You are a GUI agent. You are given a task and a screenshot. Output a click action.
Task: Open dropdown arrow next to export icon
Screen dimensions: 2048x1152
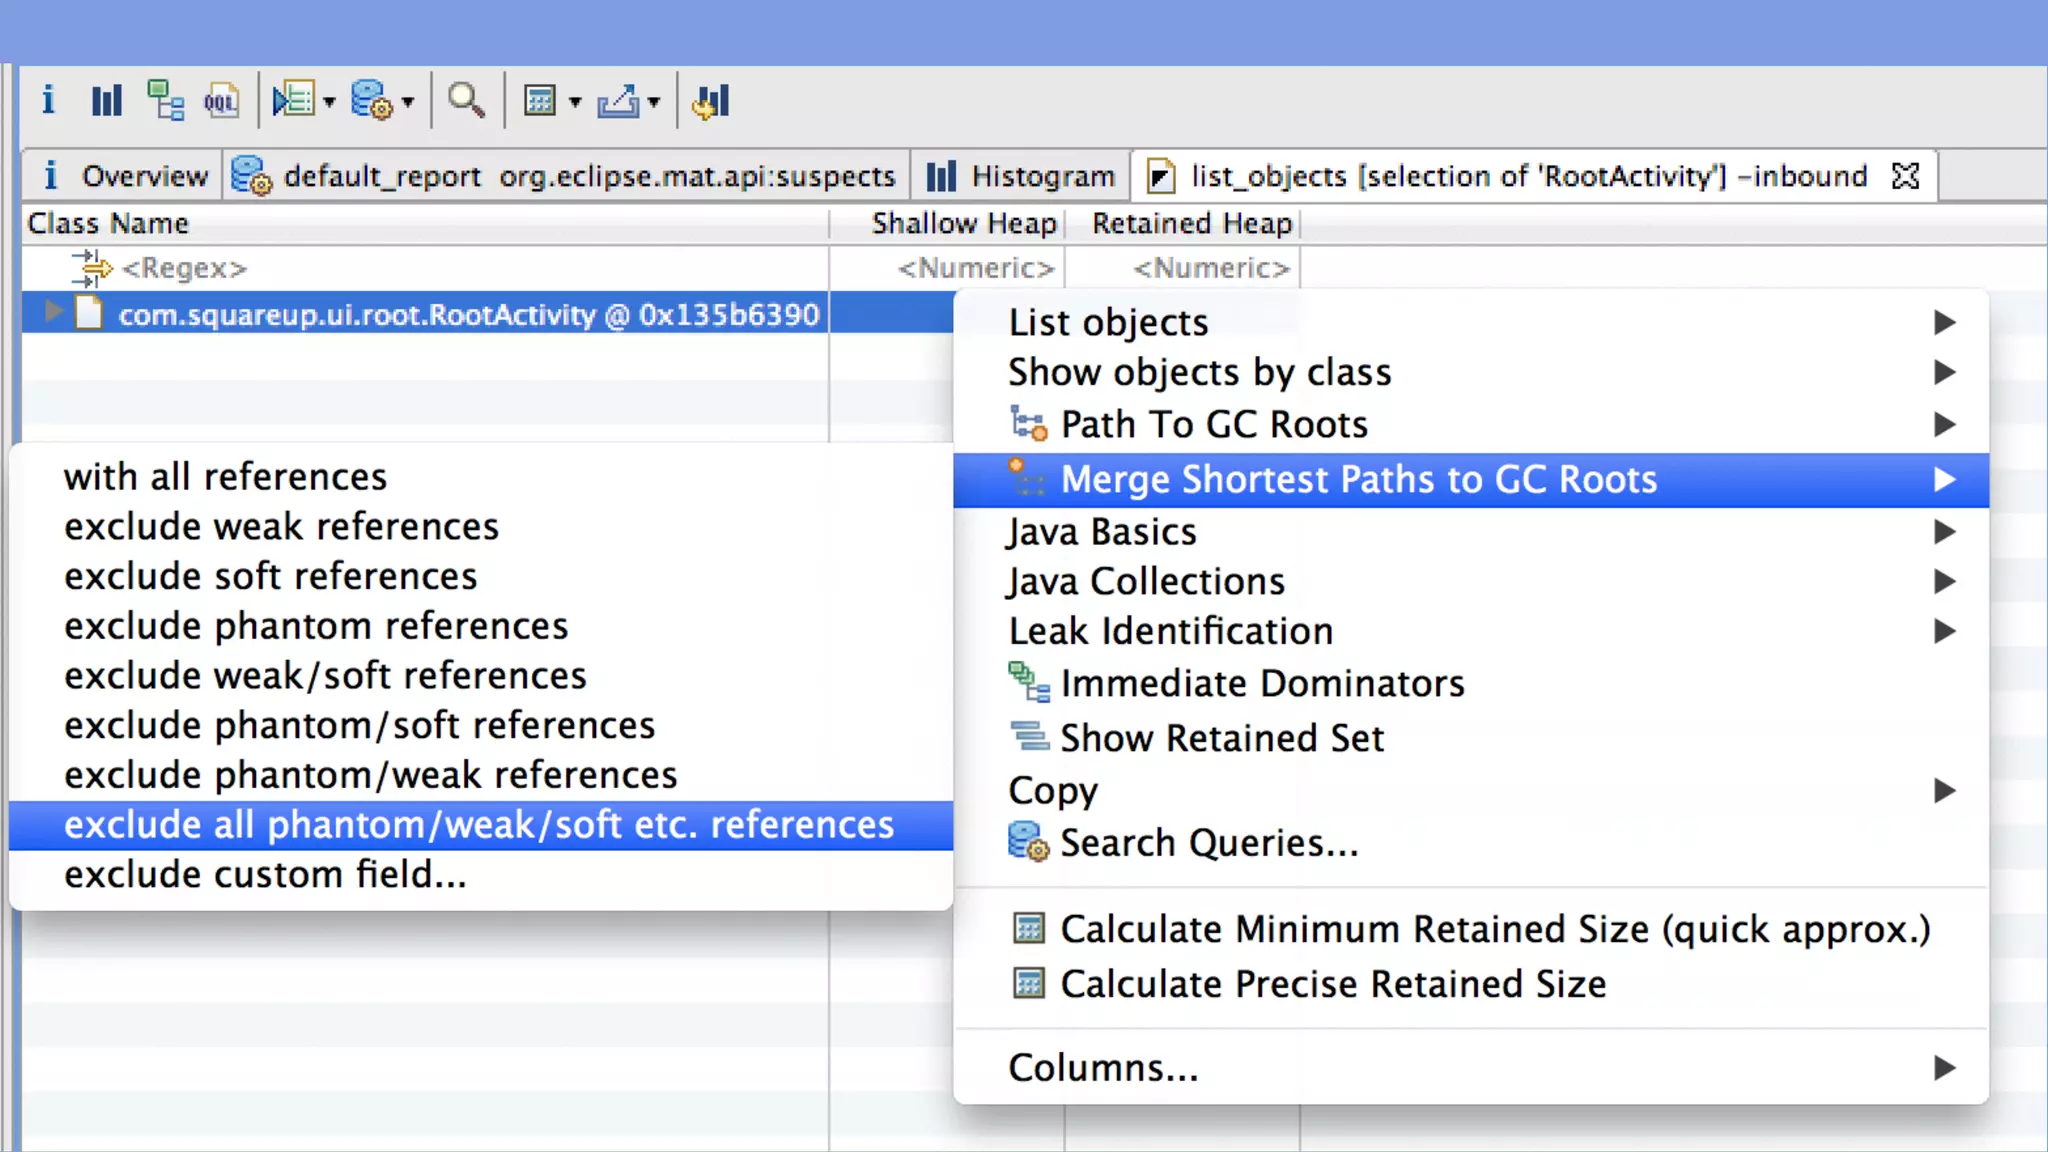(654, 102)
